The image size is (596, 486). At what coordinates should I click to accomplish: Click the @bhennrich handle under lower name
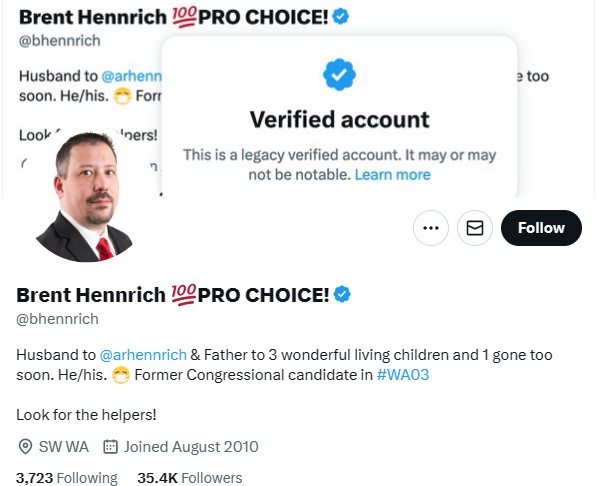tap(57, 319)
